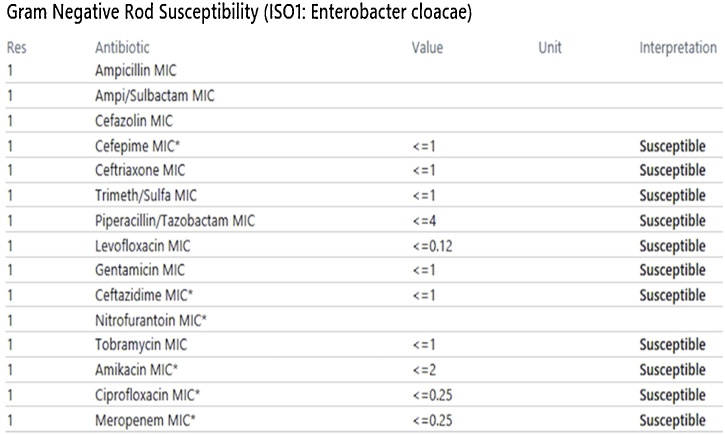The height and width of the screenshot is (434, 725).
Task: Click the Res column header
Action: coord(17,47)
